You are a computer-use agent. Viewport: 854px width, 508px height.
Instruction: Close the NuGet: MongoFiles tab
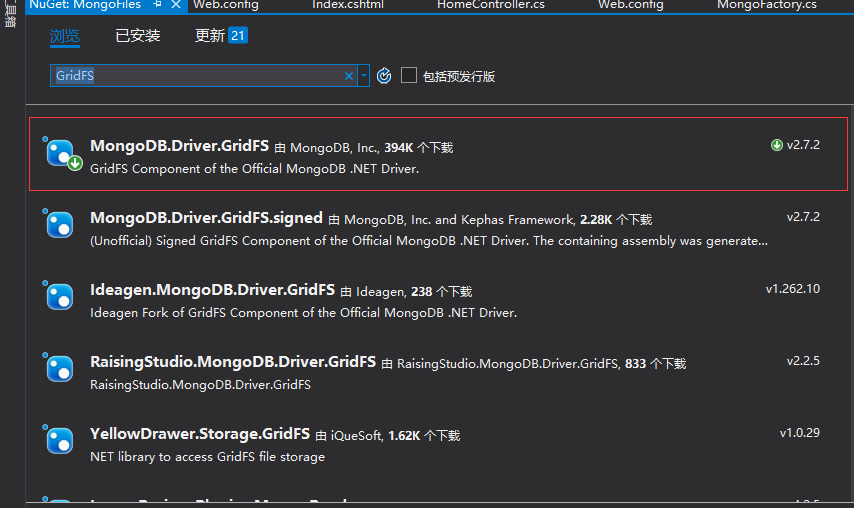coord(176,4)
